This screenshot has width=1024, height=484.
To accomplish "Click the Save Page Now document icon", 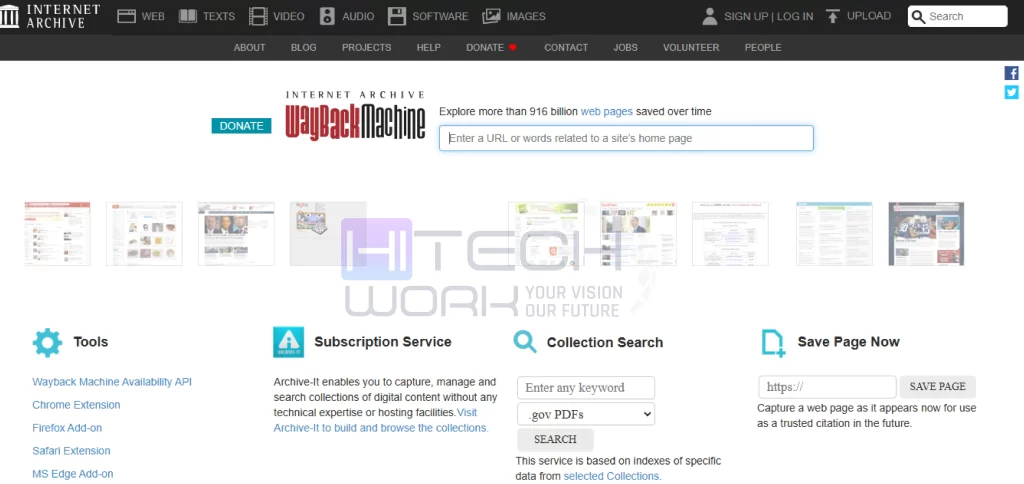I will tap(773, 343).
